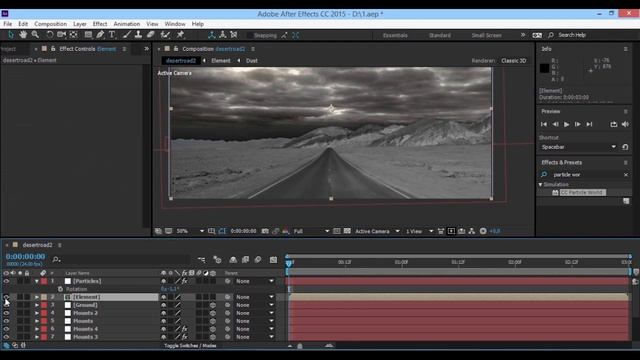Open the Layer menu
640x360 pixels.
[80, 24]
